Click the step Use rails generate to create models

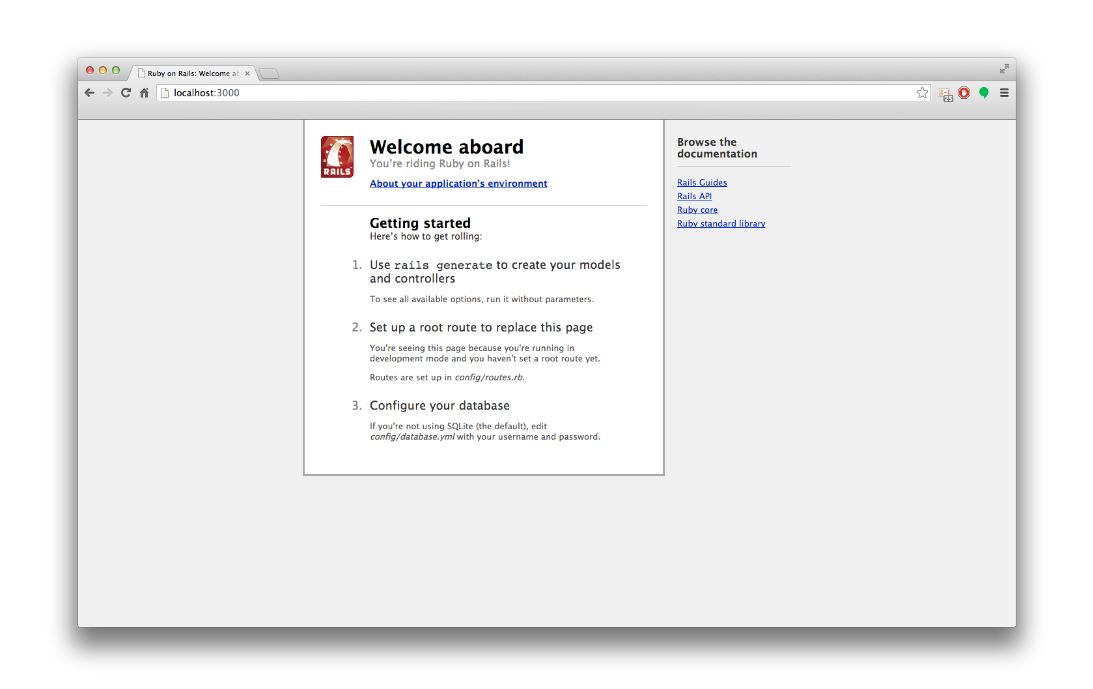(x=495, y=272)
